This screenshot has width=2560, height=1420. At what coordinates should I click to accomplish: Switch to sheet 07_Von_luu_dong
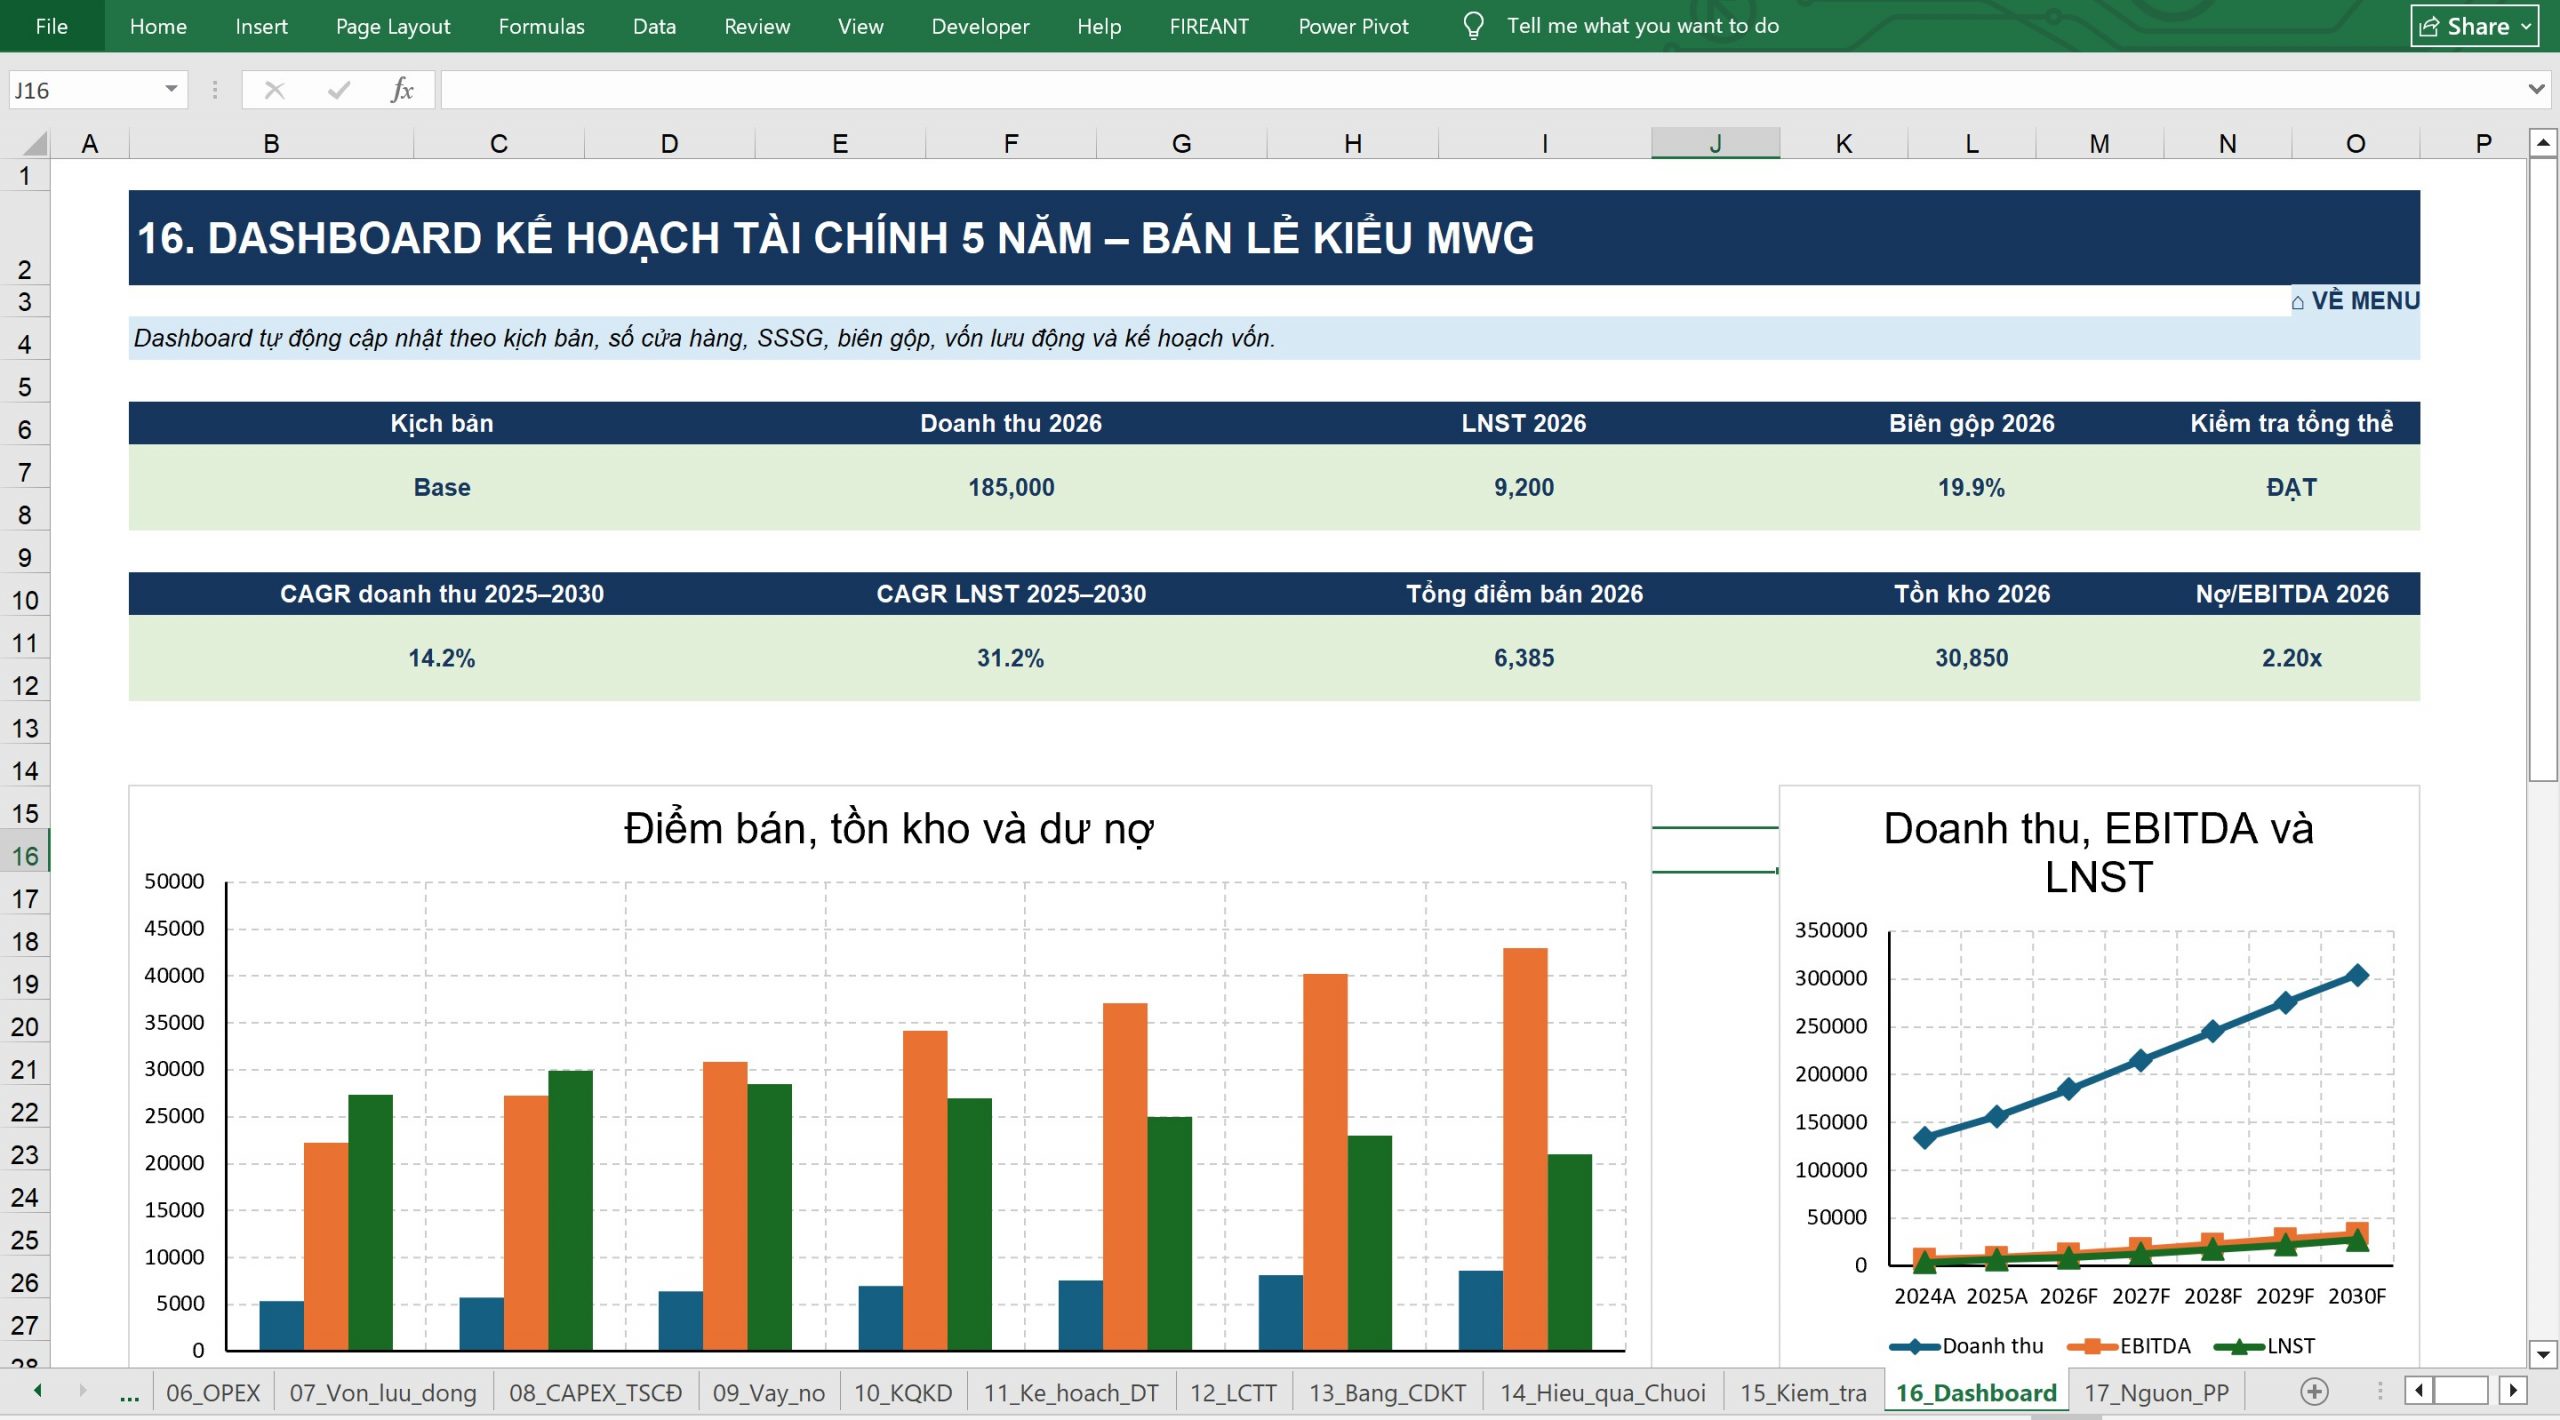pyautogui.click(x=383, y=1392)
